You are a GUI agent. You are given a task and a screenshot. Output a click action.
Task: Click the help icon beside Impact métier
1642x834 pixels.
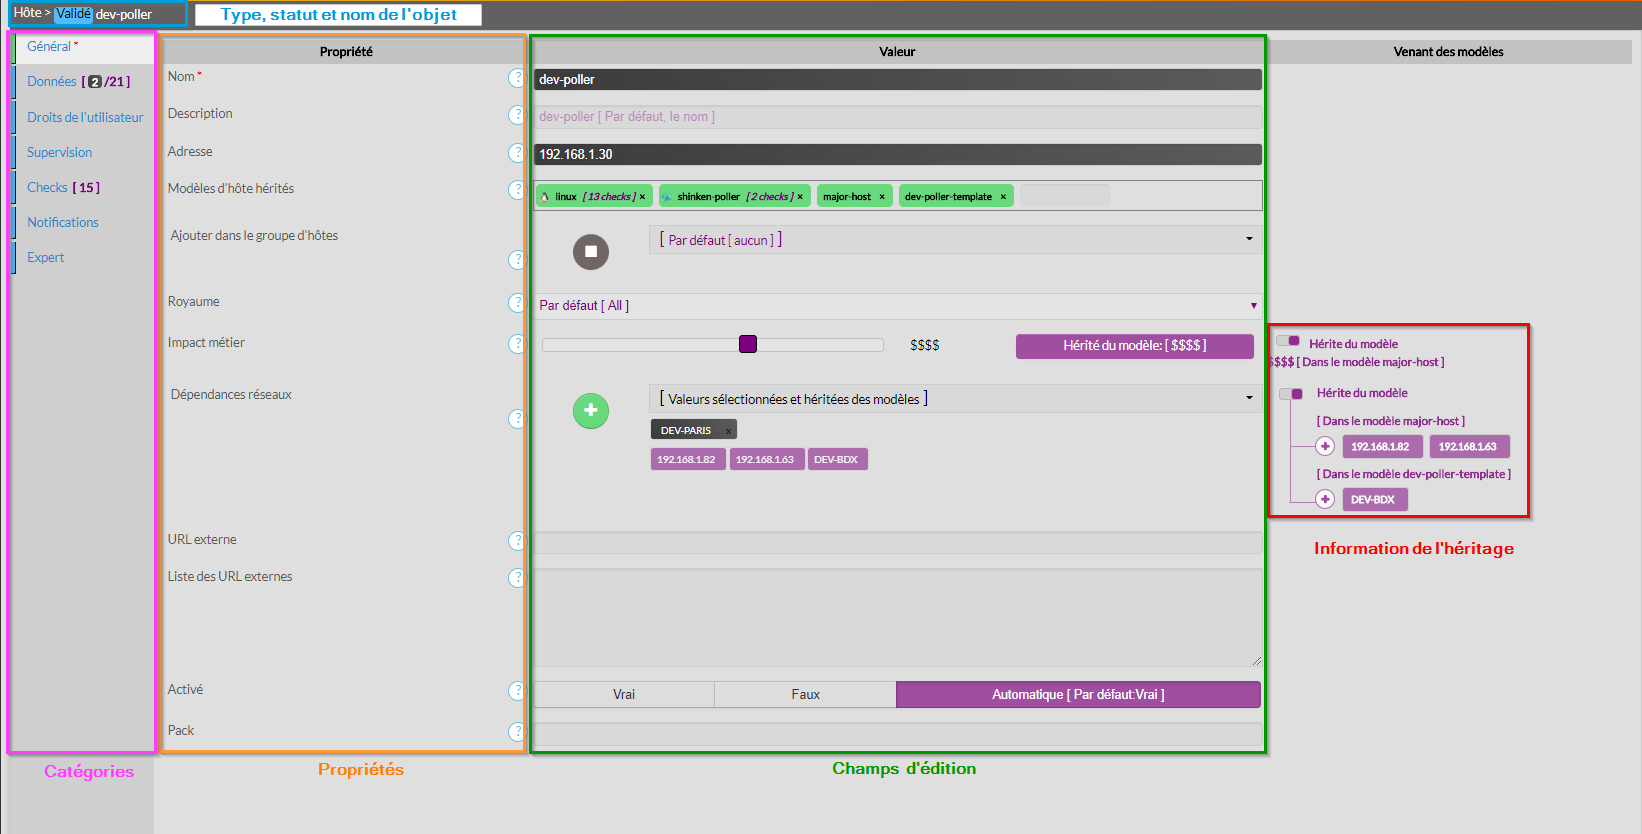[516, 344]
